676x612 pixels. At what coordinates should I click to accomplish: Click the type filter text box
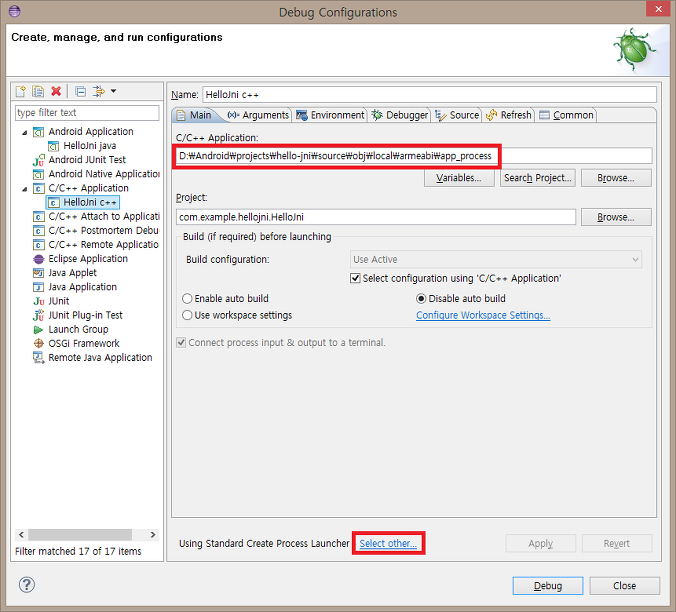(x=87, y=112)
